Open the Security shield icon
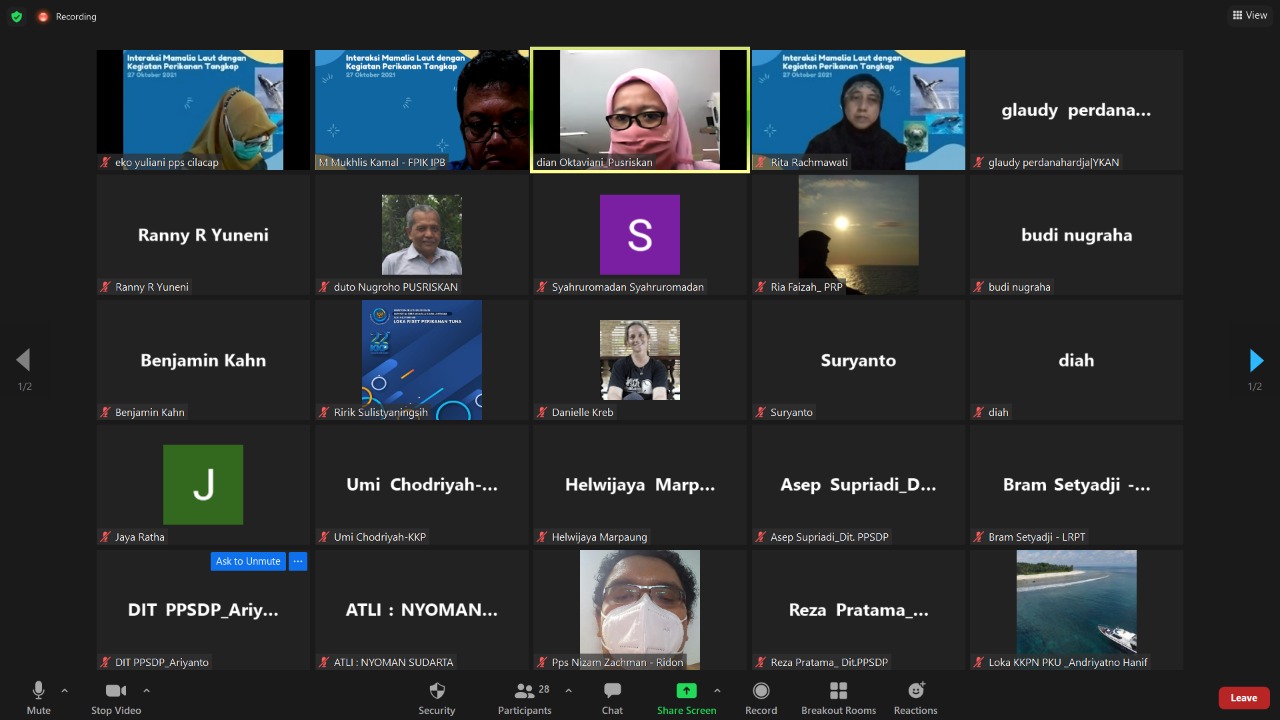 [x=437, y=691]
